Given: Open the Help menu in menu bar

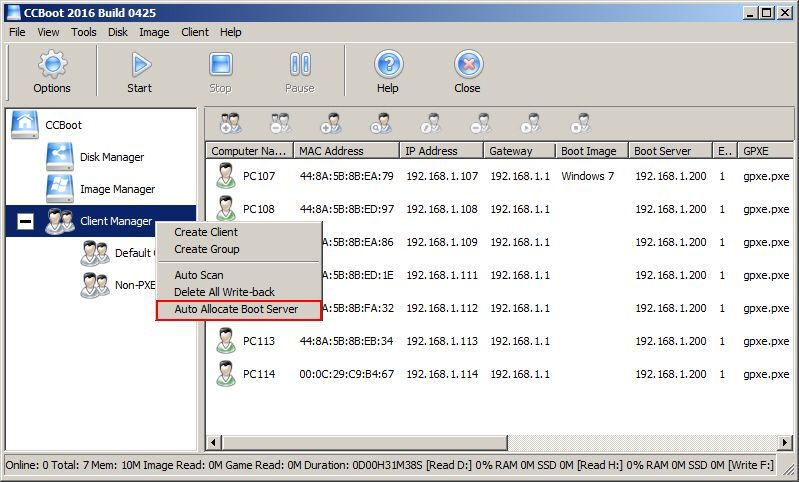Looking at the screenshot, I should click(x=231, y=32).
